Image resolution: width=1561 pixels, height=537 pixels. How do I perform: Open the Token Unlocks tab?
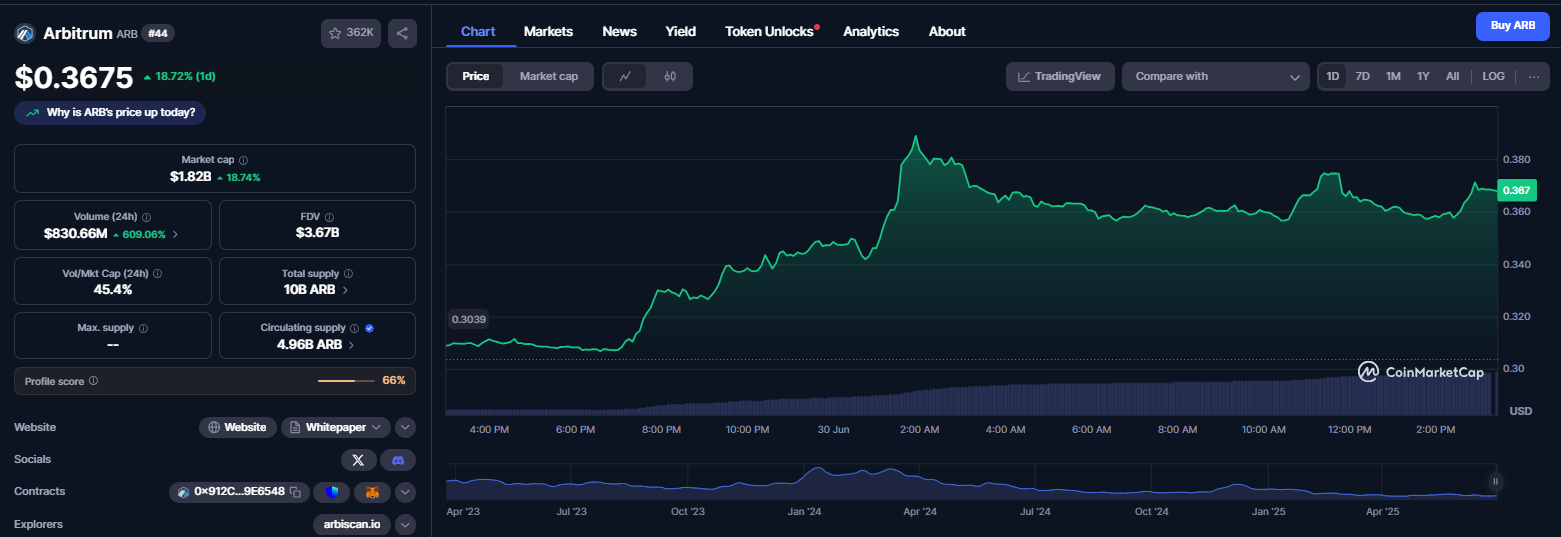pos(769,31)
